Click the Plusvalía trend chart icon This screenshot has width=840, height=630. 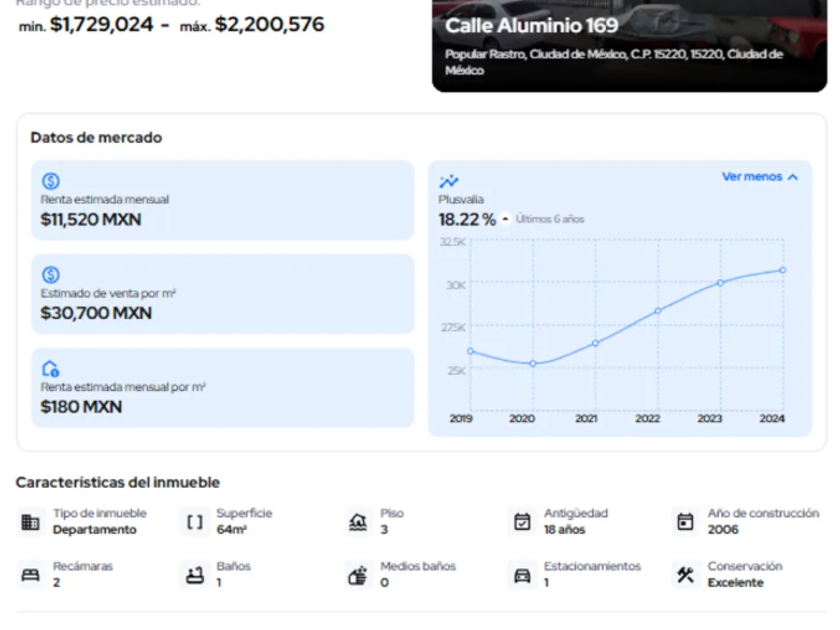449,181
